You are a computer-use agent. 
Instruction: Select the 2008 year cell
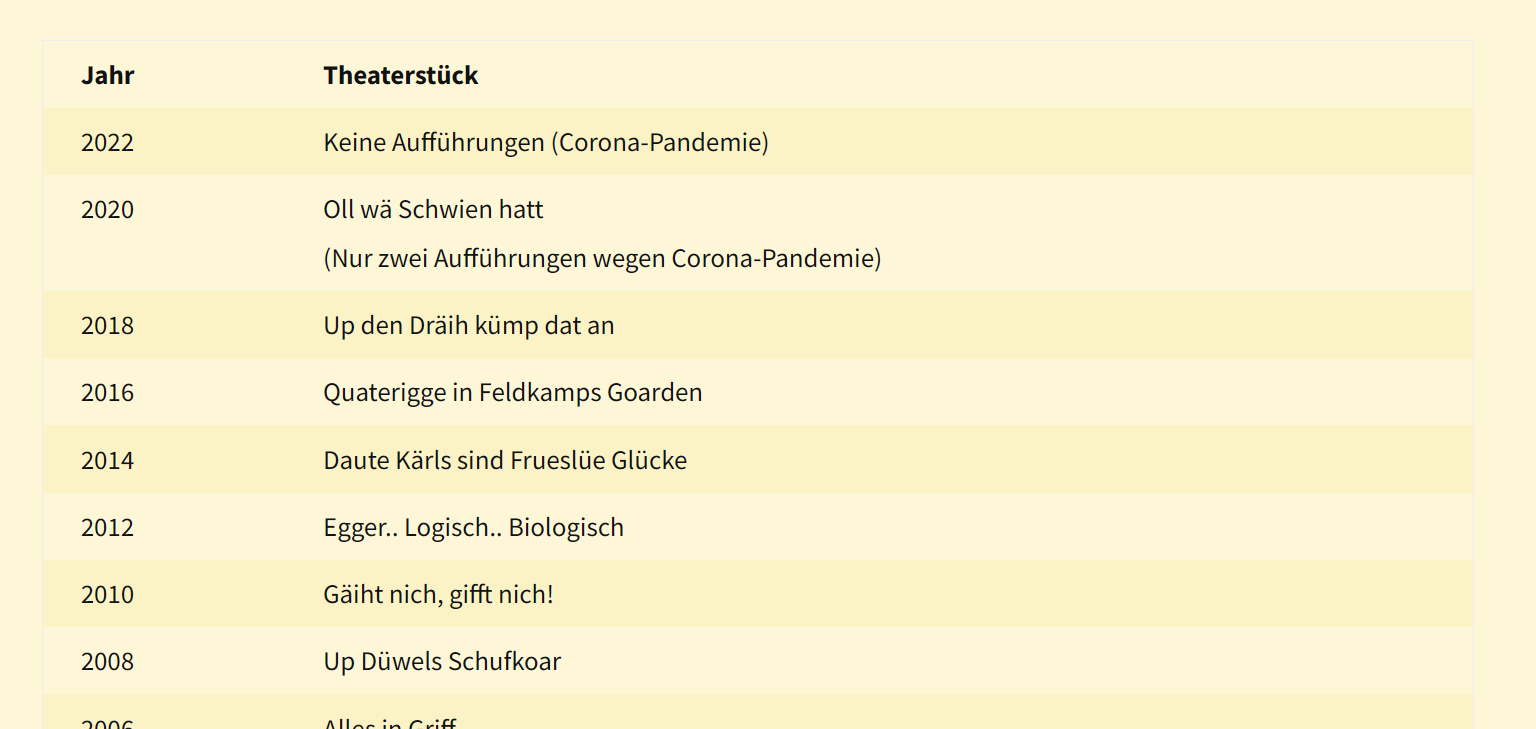tap(107, 661)
